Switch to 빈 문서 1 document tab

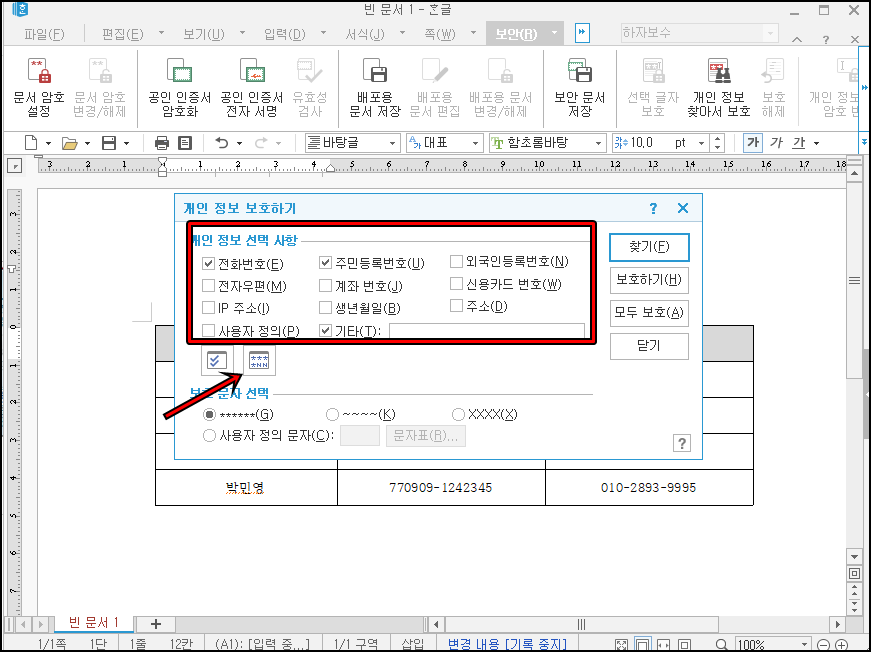coord(94,623)
